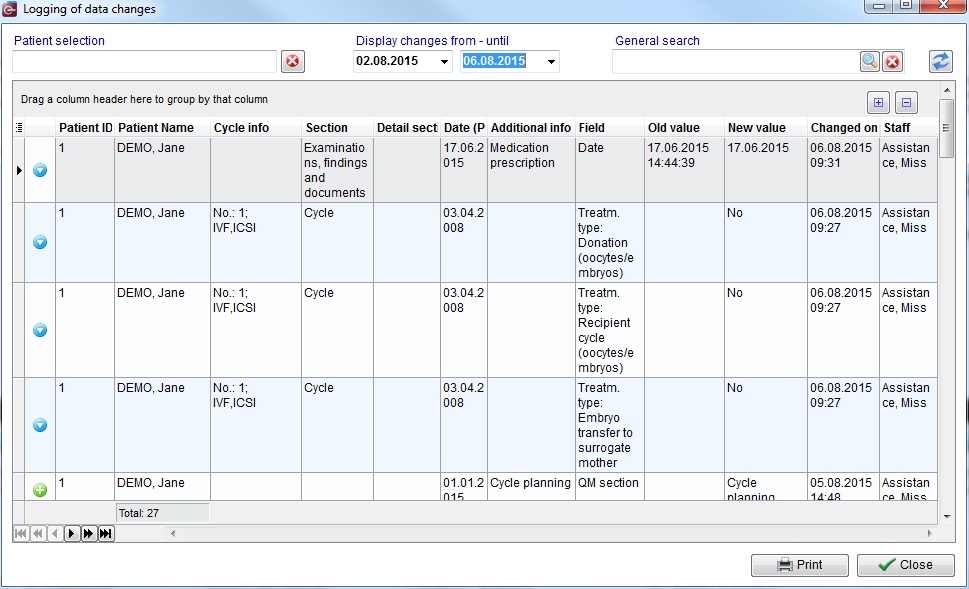Viewport: 969px width, 589px height.
Task: Select the 'Cycle planning' additional info cell
Action: pos(531,487)
